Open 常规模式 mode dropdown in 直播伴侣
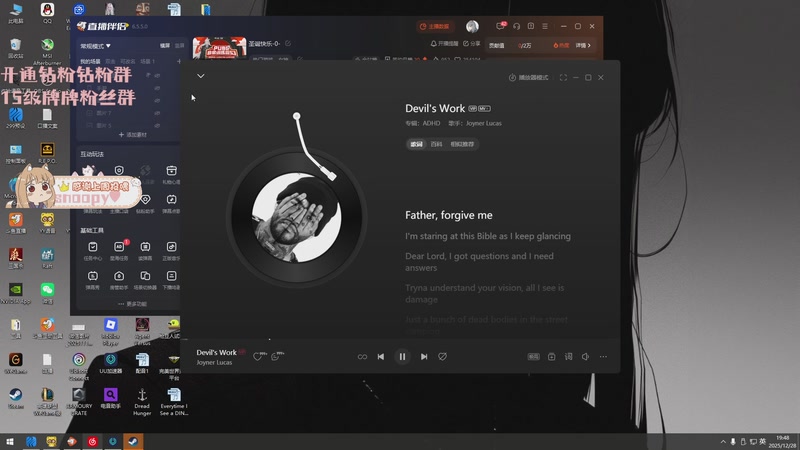The image size is (800, 450). pos(95,46)
